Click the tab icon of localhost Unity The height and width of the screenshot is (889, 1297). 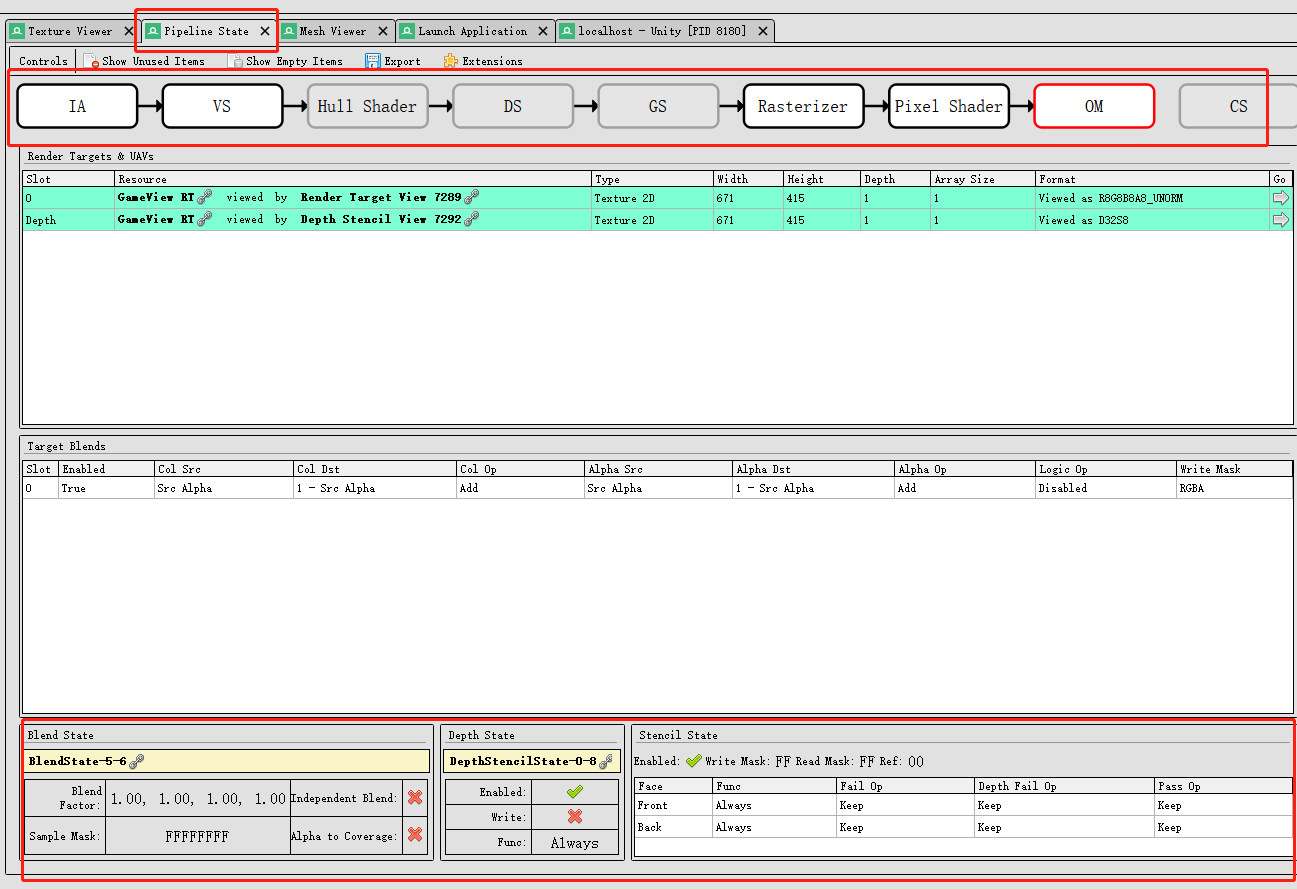(567, 31)
